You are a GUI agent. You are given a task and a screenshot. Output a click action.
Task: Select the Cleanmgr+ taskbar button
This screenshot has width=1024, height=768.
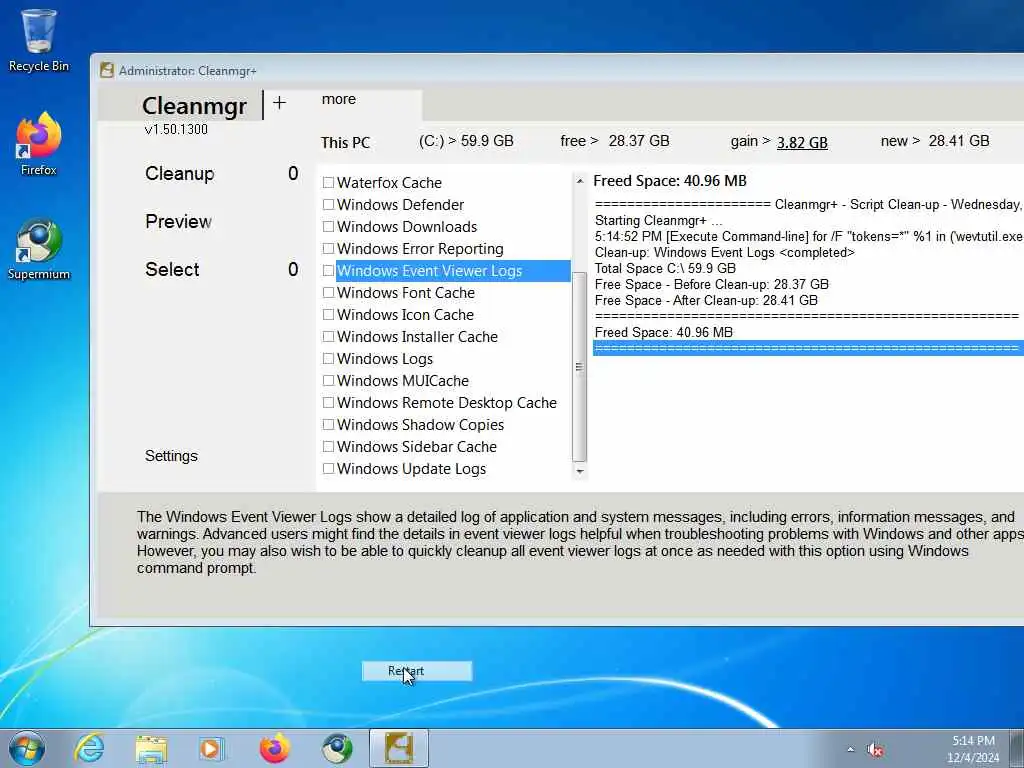(399, 748)
